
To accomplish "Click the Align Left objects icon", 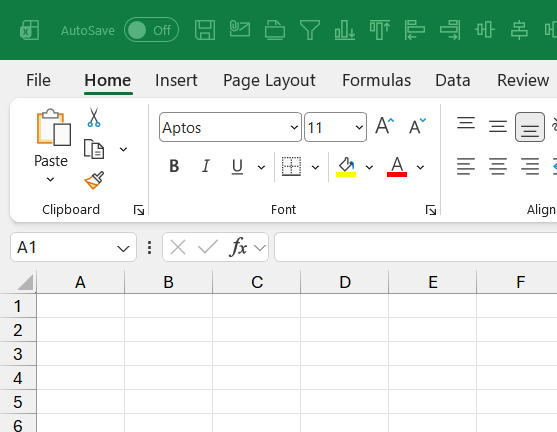I will (415, 30).
